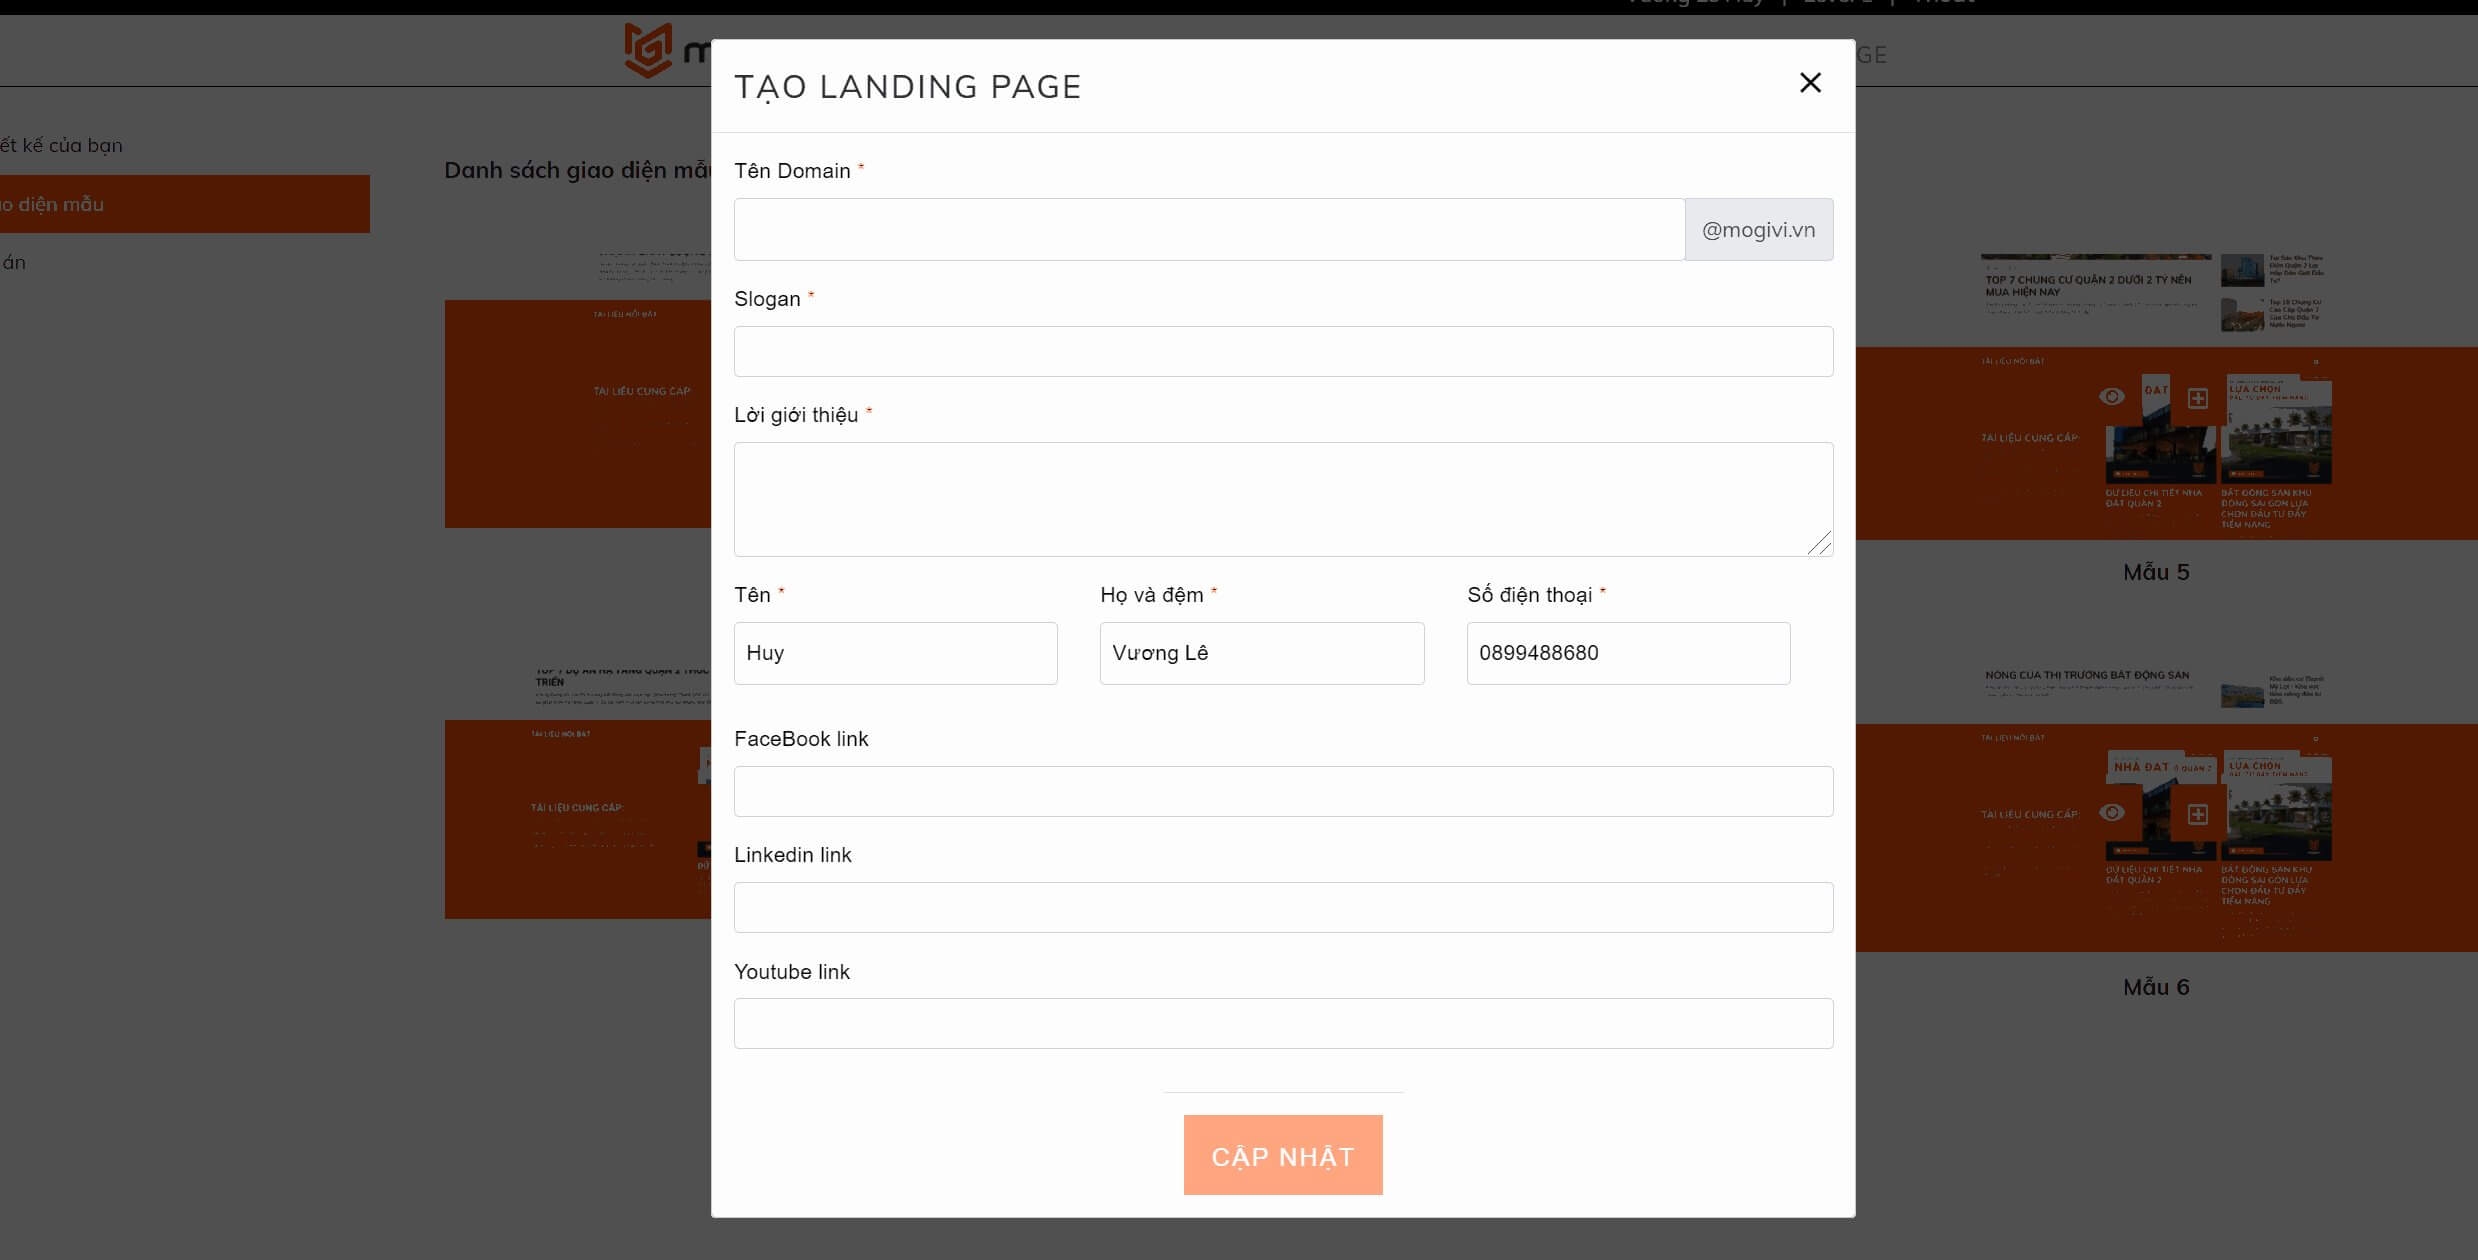Click the Số điện thoại phone field
2478x1260 pixels.
tap(1627, 653)
